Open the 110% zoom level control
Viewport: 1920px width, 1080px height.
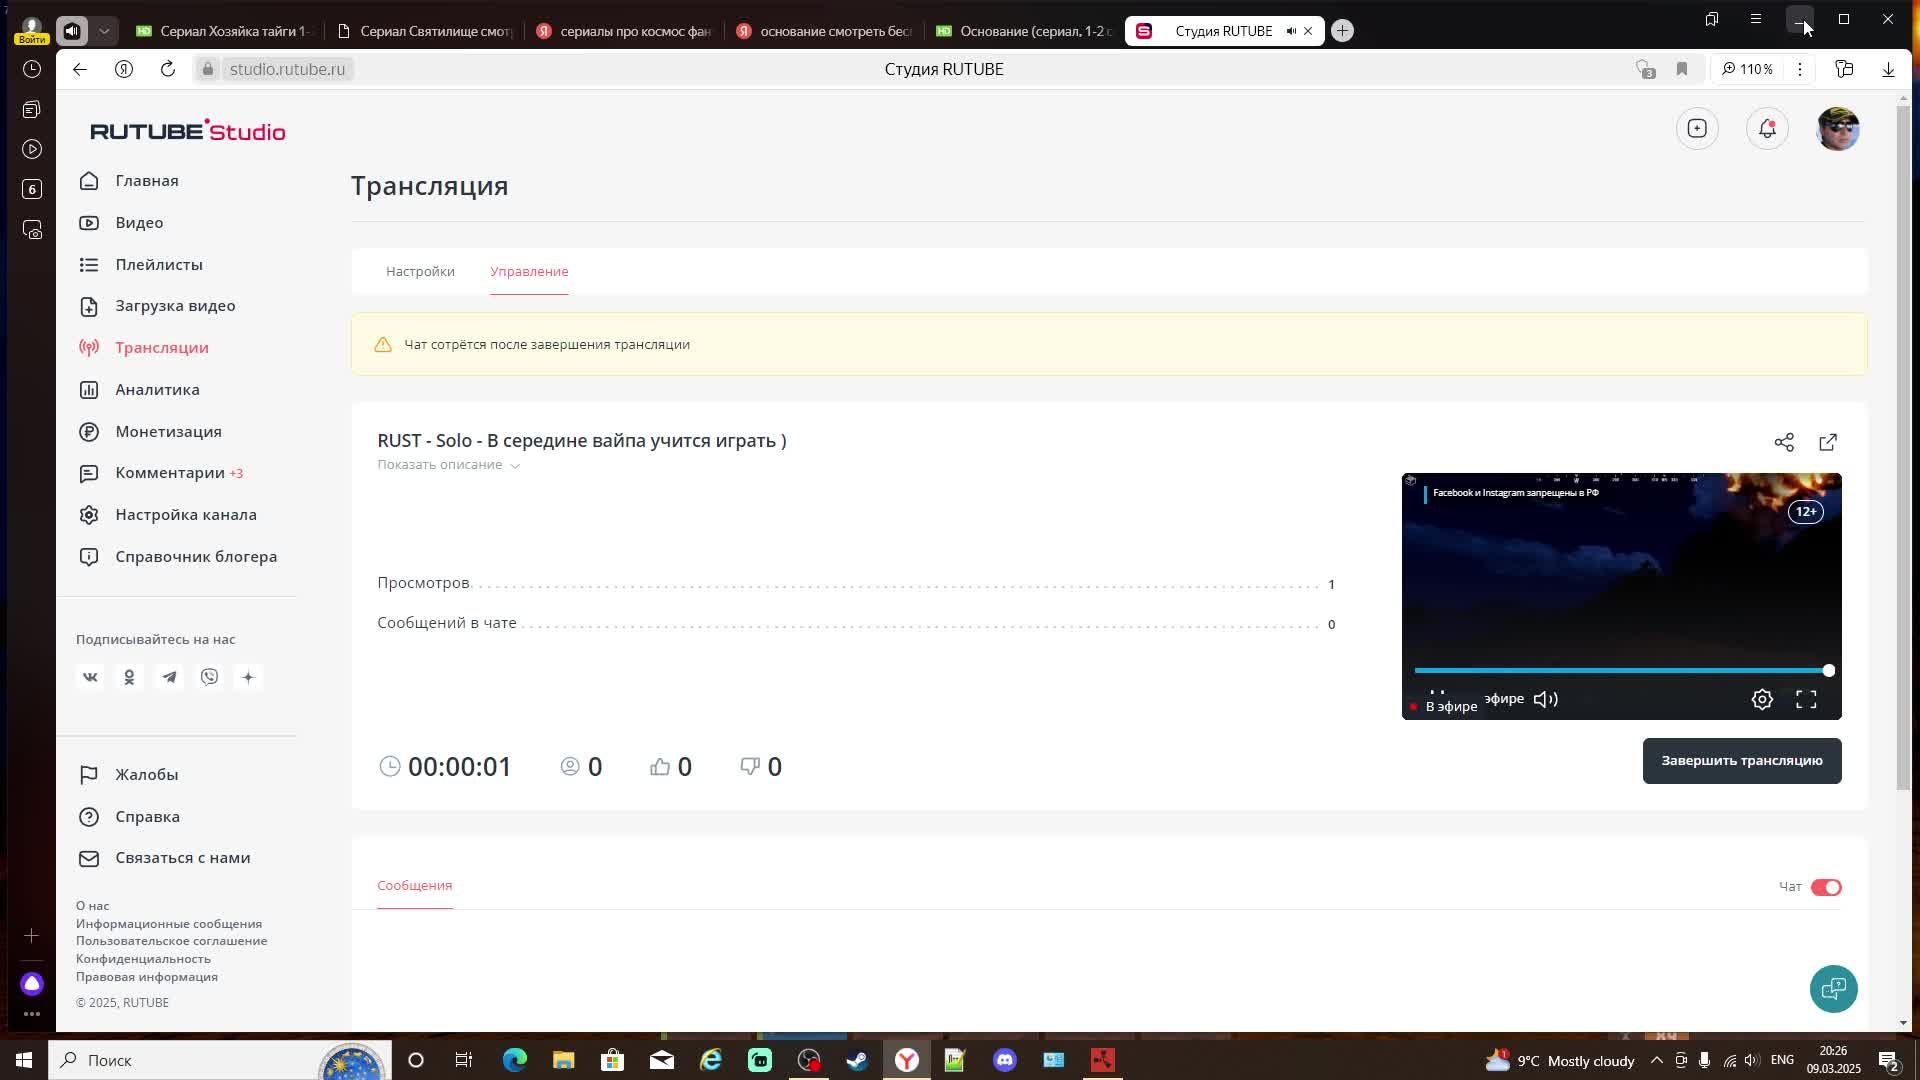coord(1747,69)
